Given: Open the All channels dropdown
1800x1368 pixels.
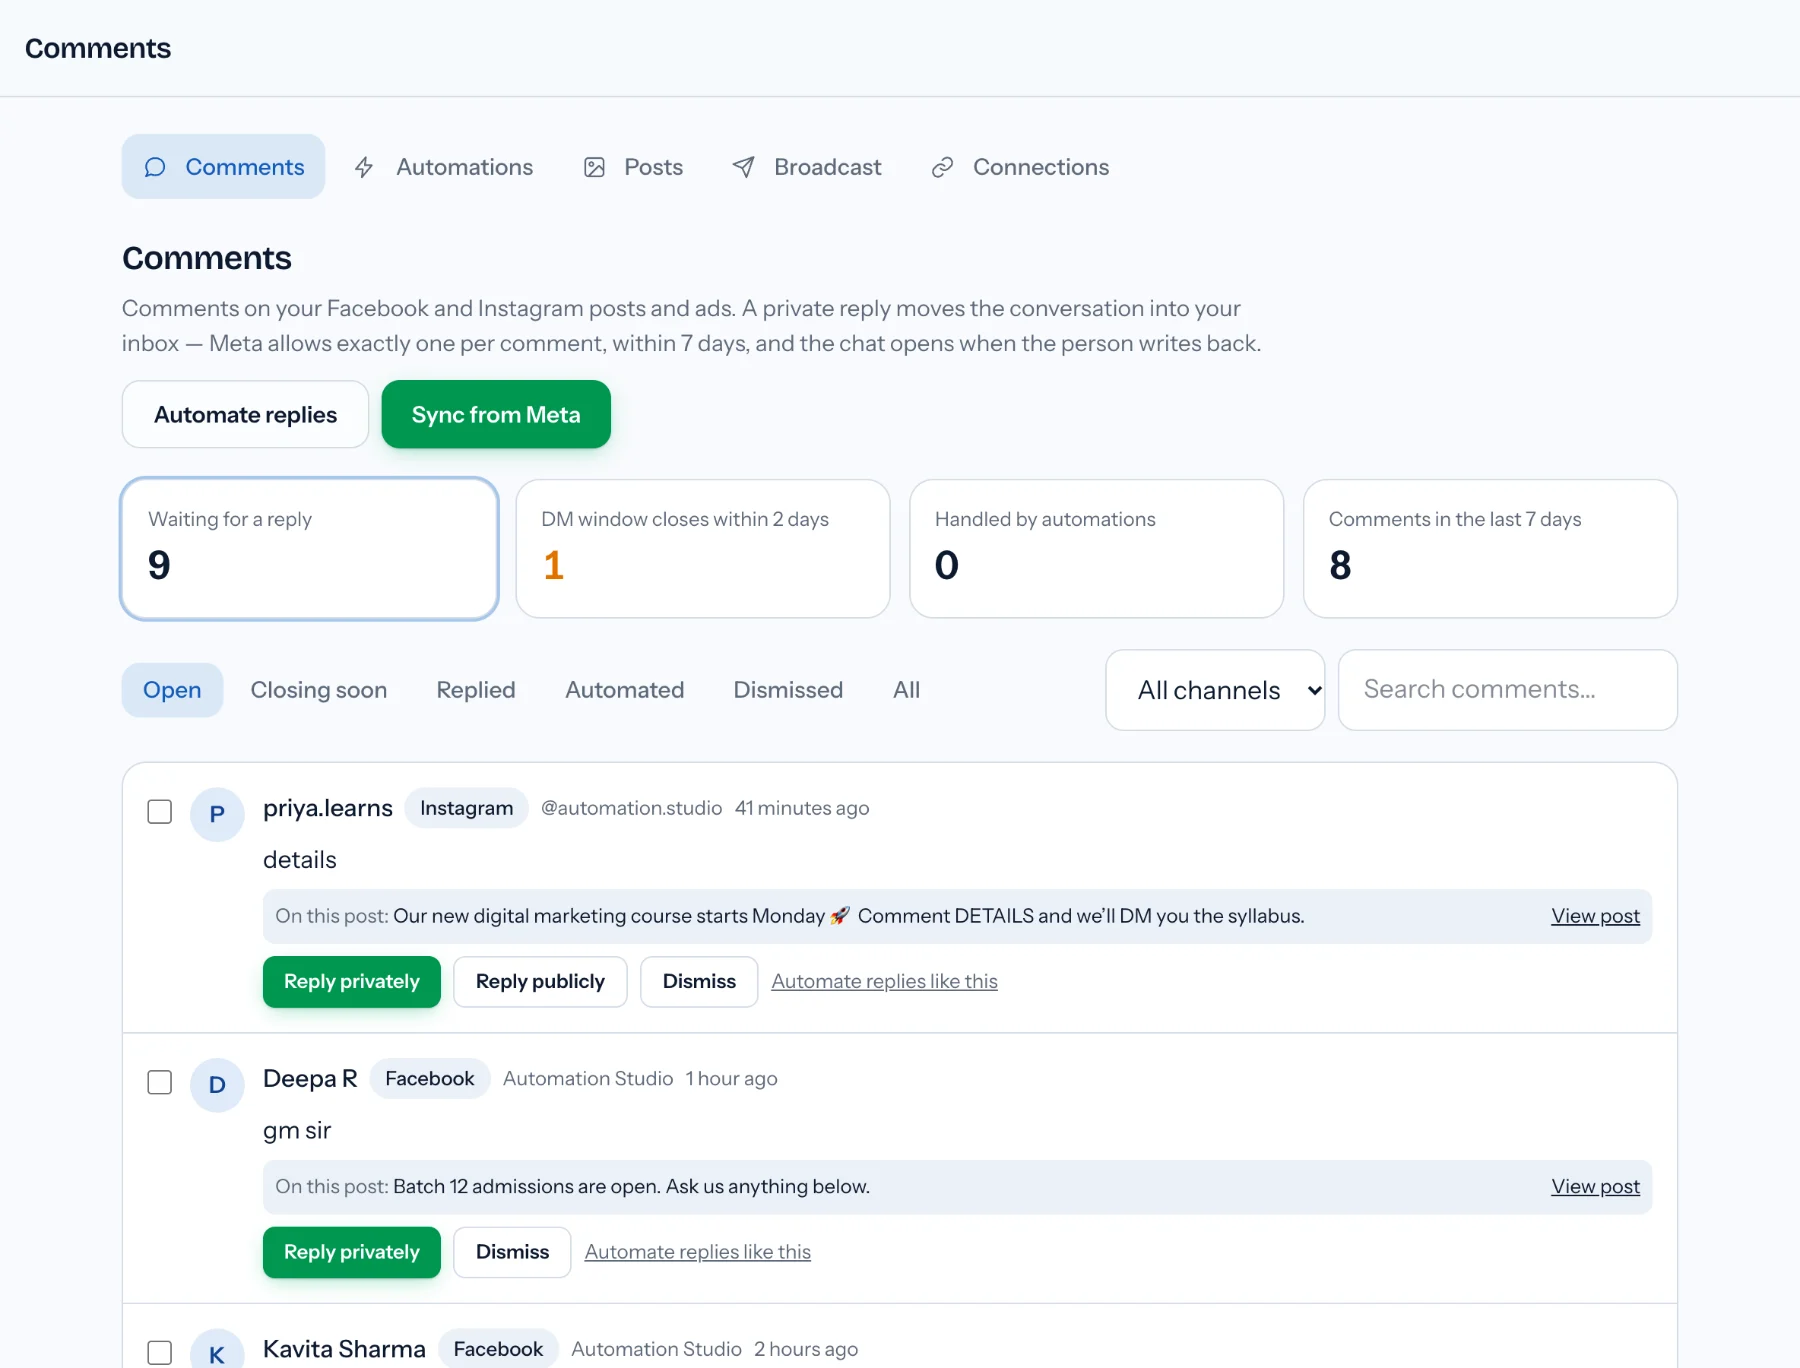Looking at the screenshot, I should click(1215, 690).
